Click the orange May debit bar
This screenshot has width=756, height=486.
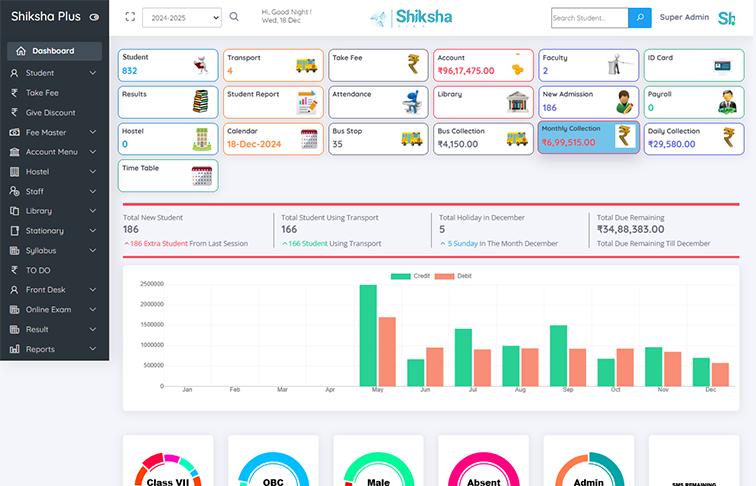(387, 351)
